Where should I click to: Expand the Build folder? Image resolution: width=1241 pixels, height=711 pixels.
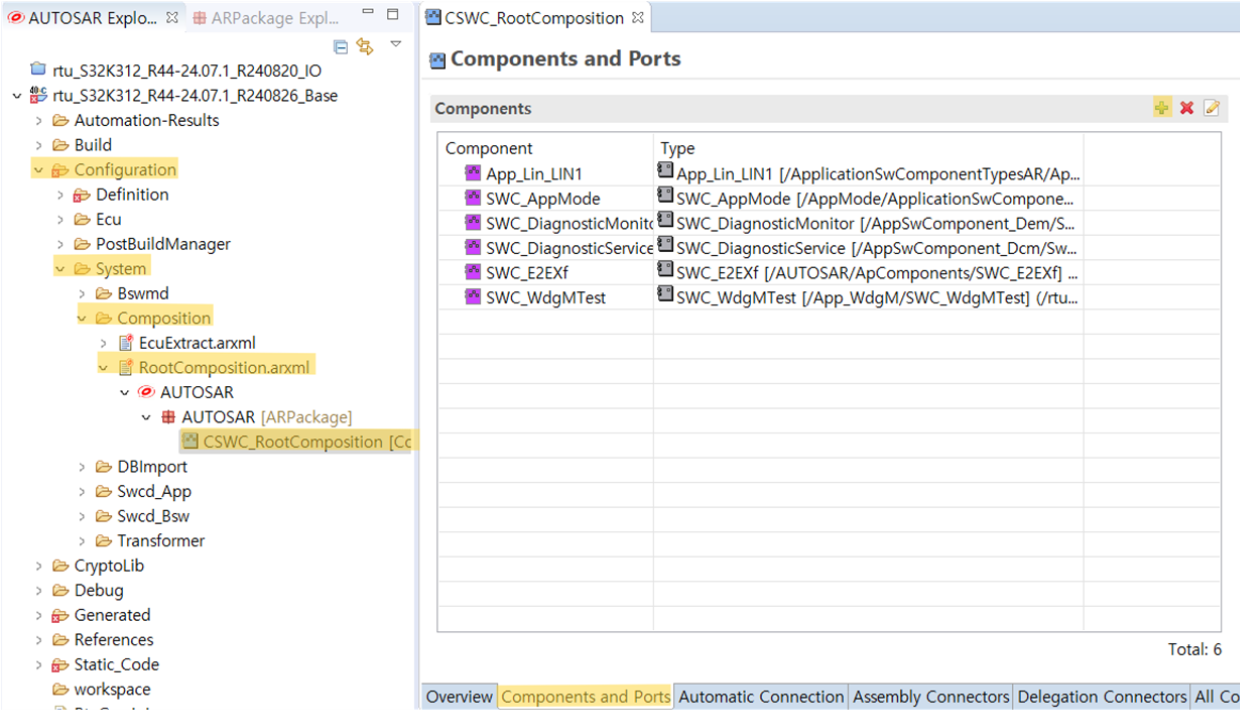tap(39, 145)
